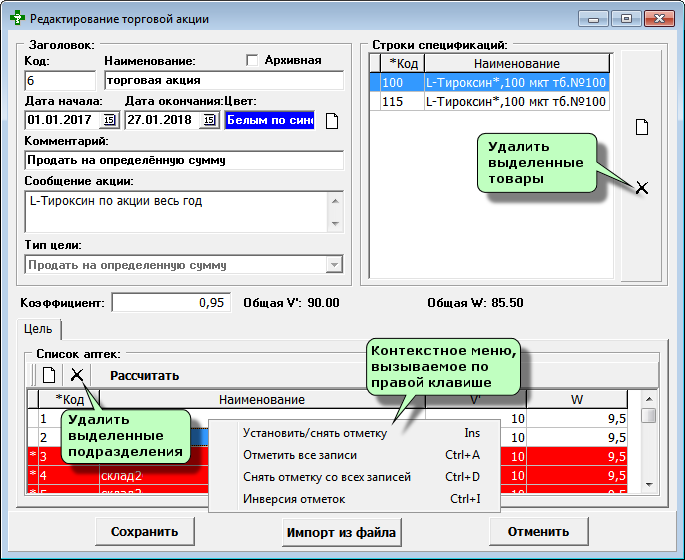The height and width of the screenshot is (560, 685).
Task: Open the end date calendar picker
Action: click(x=209, y=121)
